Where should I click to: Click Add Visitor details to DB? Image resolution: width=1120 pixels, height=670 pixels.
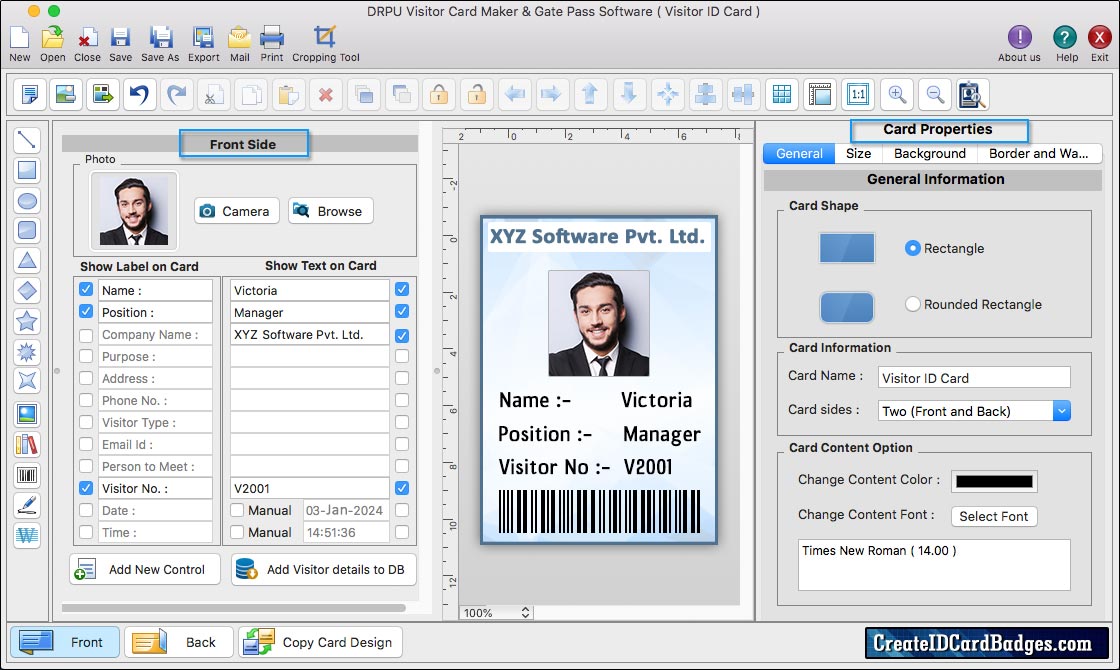point(324,569)
